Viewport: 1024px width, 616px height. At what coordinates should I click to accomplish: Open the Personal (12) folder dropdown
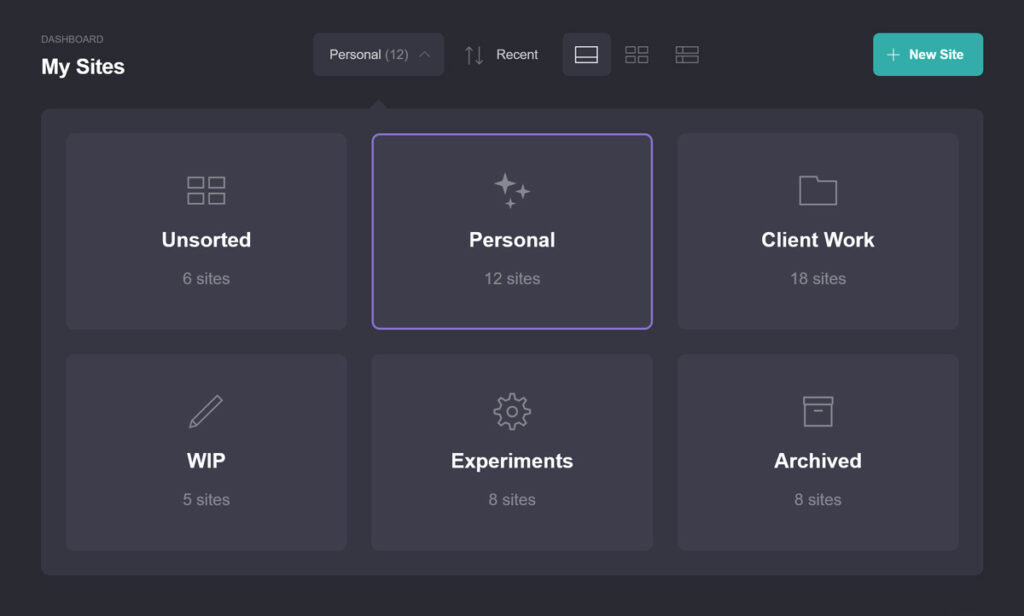368,55
